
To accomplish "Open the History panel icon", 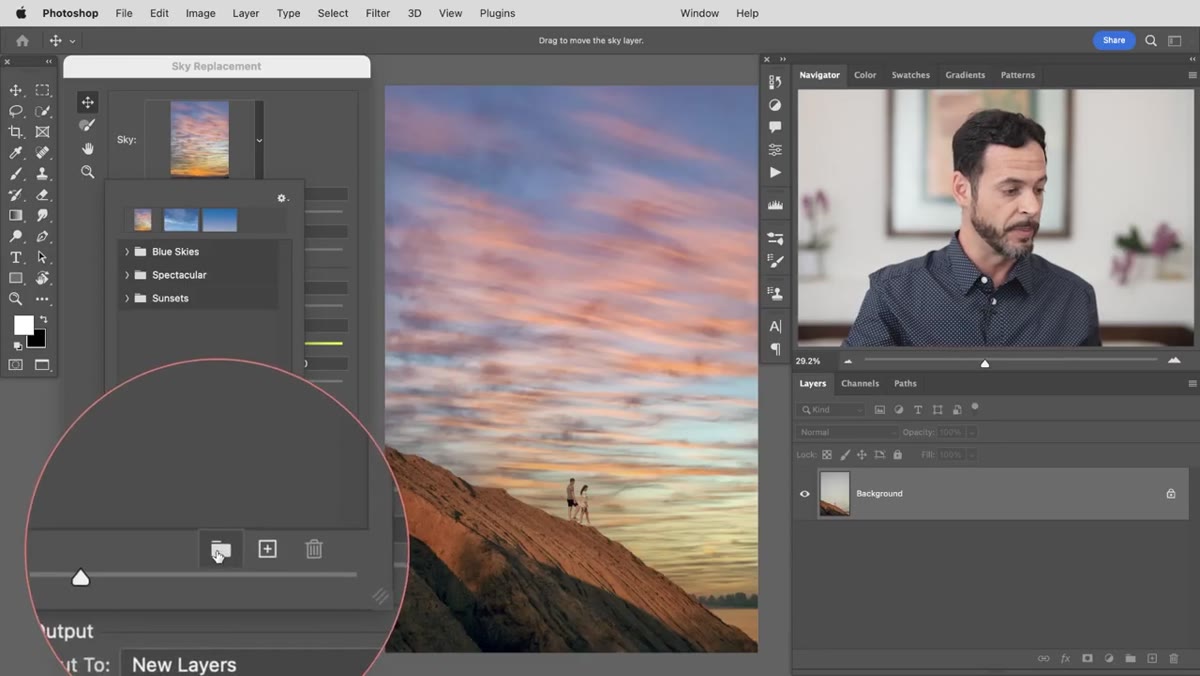I will coord(775,82).
